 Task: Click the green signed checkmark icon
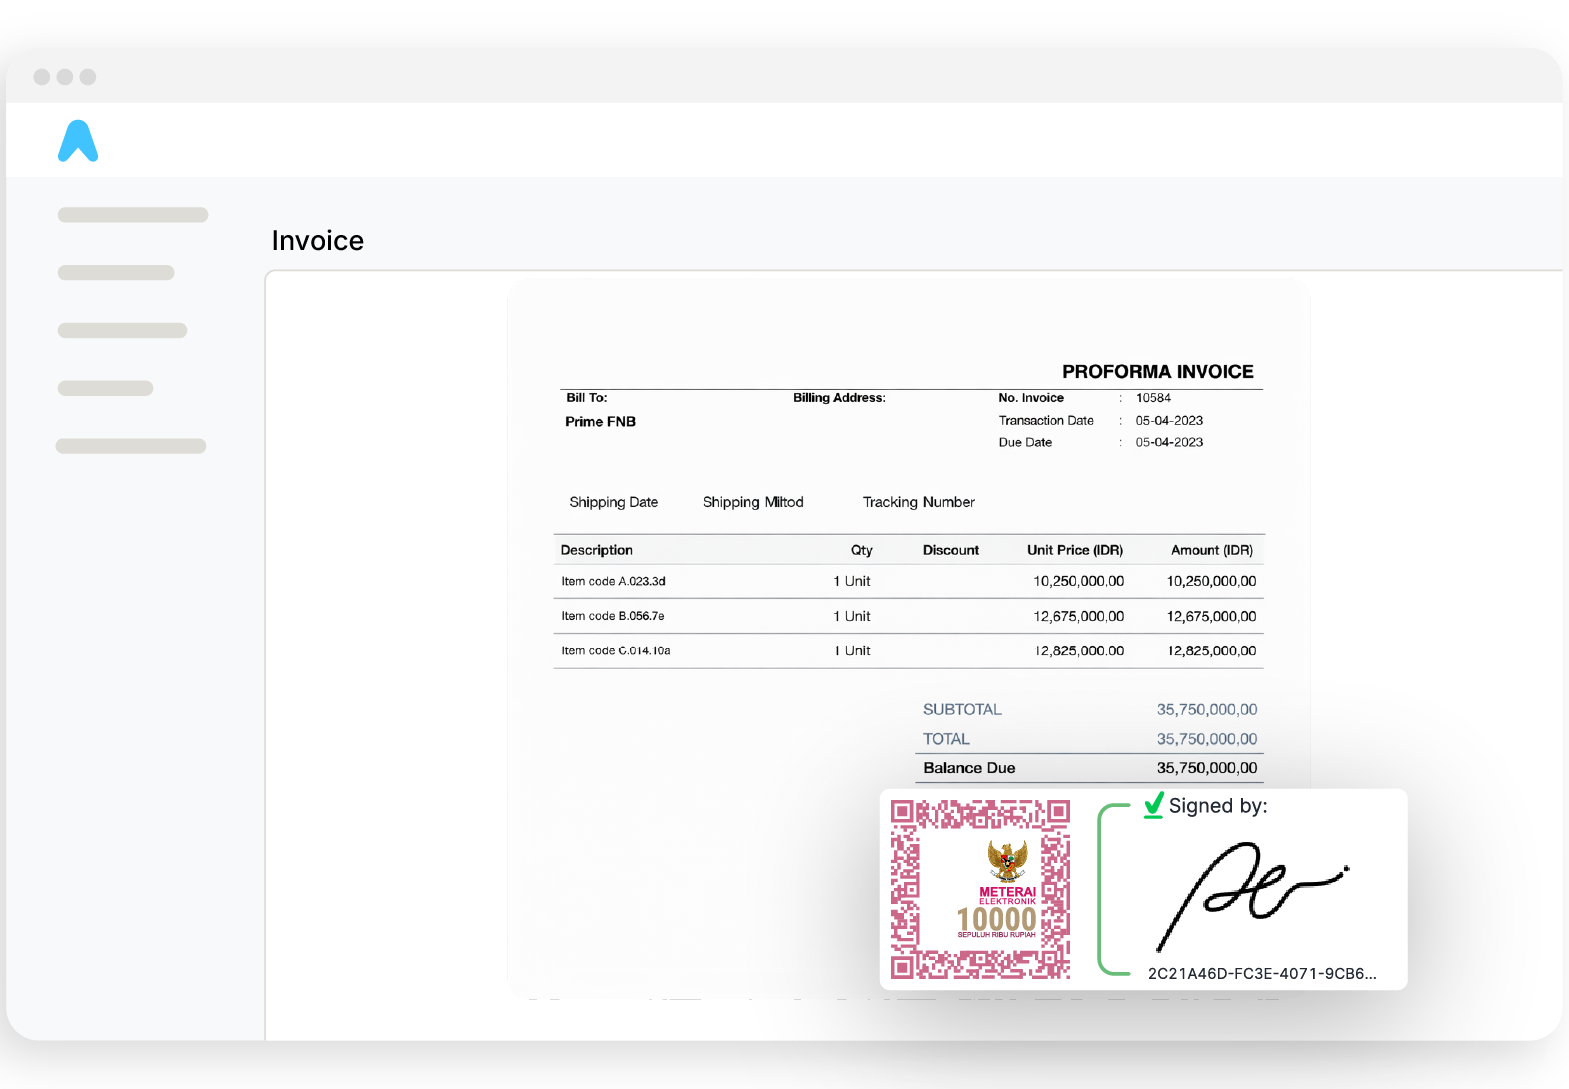[x=1154, y=805]
